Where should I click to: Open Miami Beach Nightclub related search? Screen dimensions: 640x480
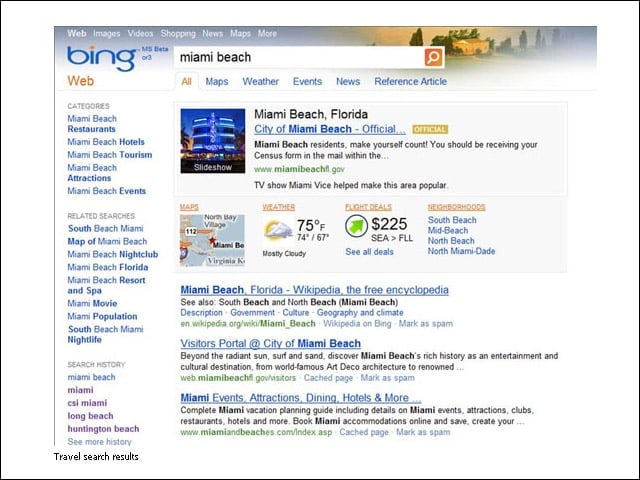[x=113, y=254]
